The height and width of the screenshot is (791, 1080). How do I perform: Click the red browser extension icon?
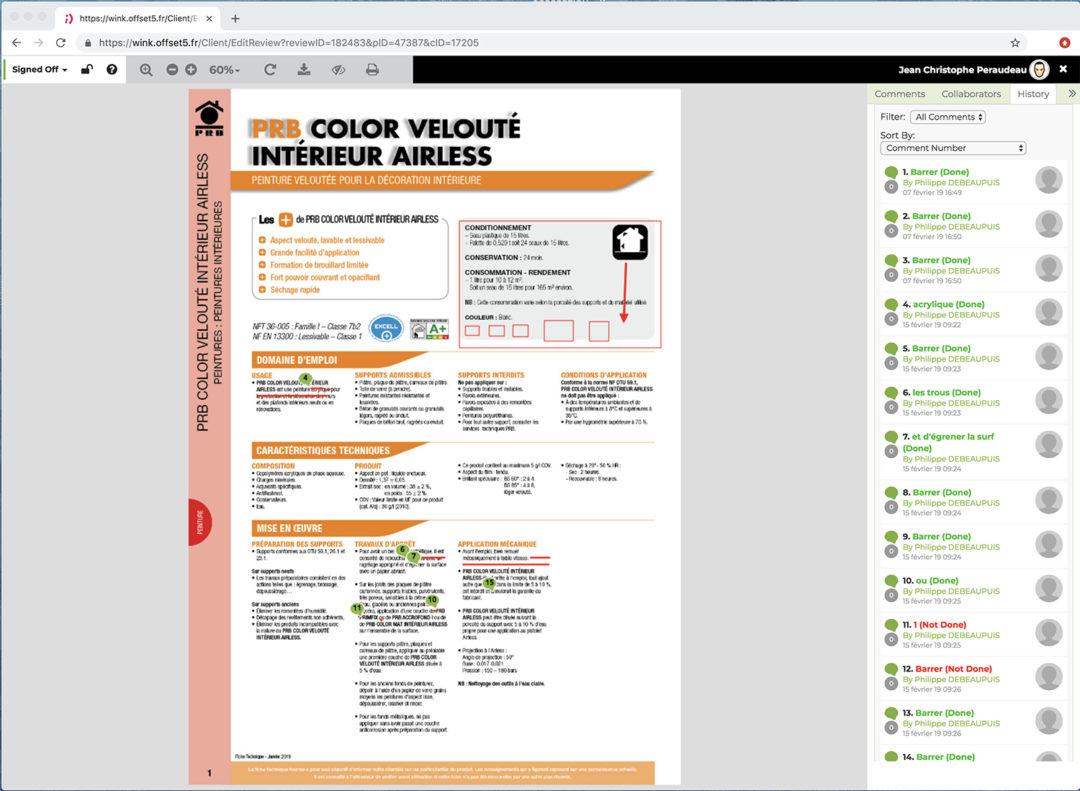pos(1064,43)
